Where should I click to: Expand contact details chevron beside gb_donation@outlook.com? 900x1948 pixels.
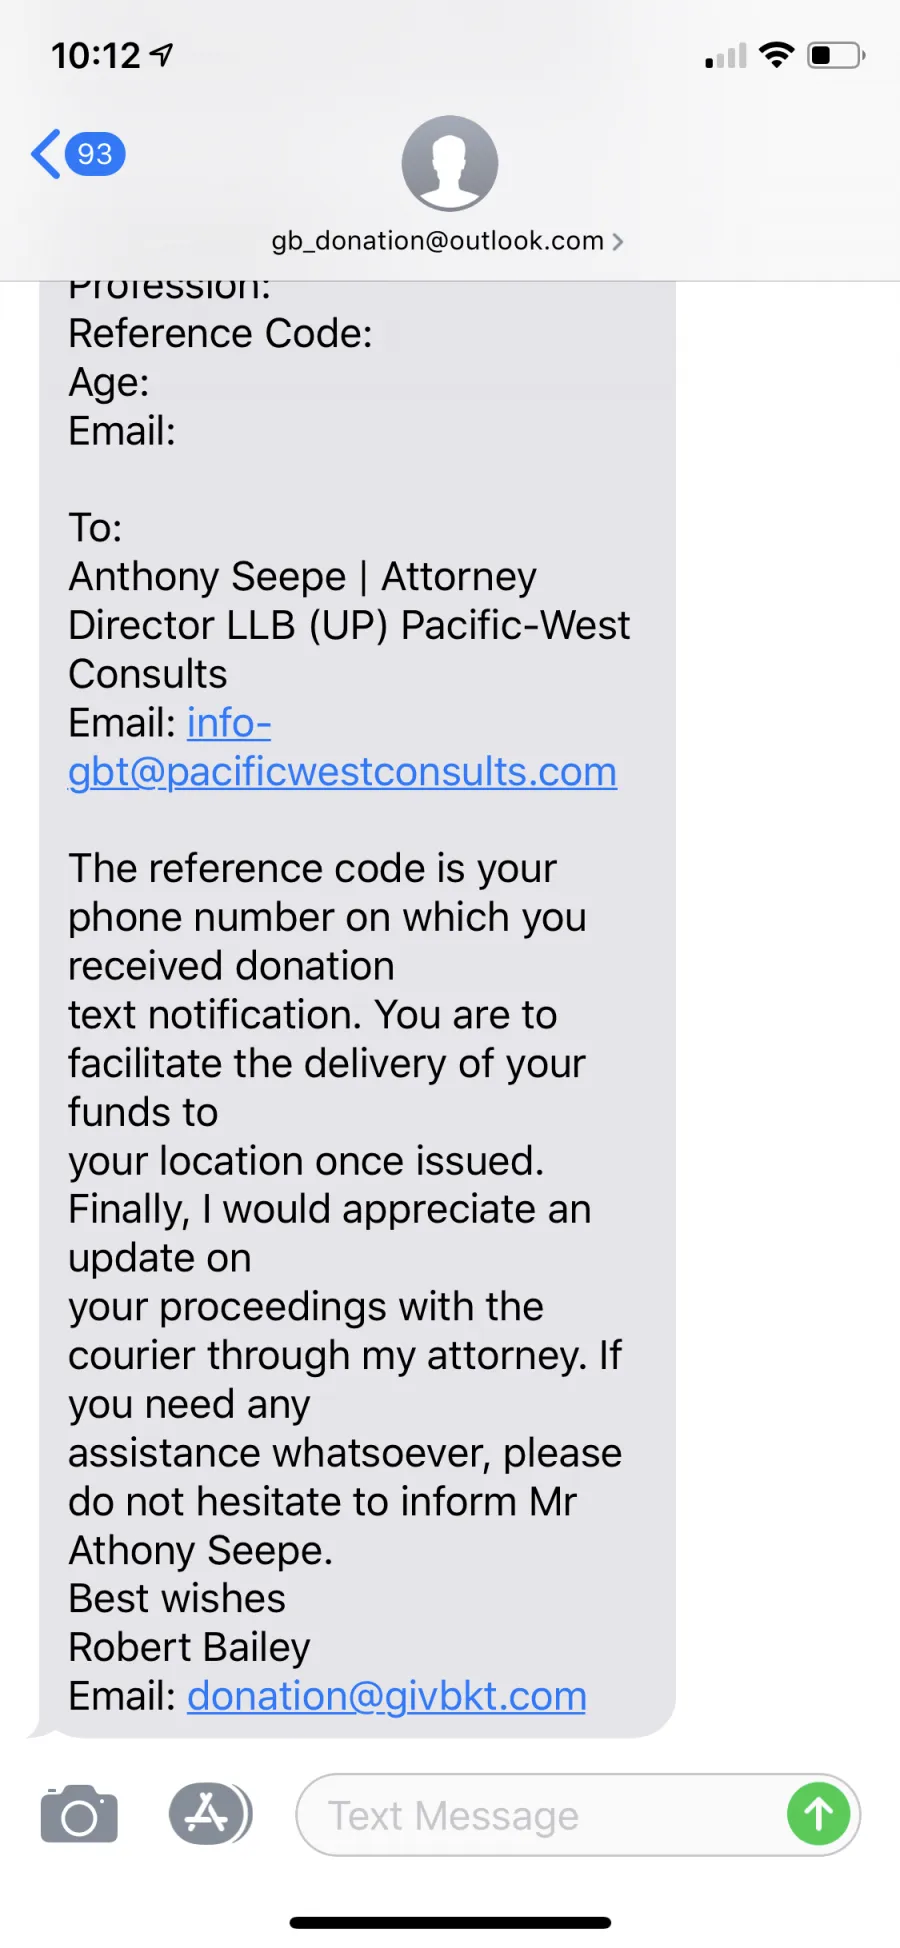click(617, 241)
